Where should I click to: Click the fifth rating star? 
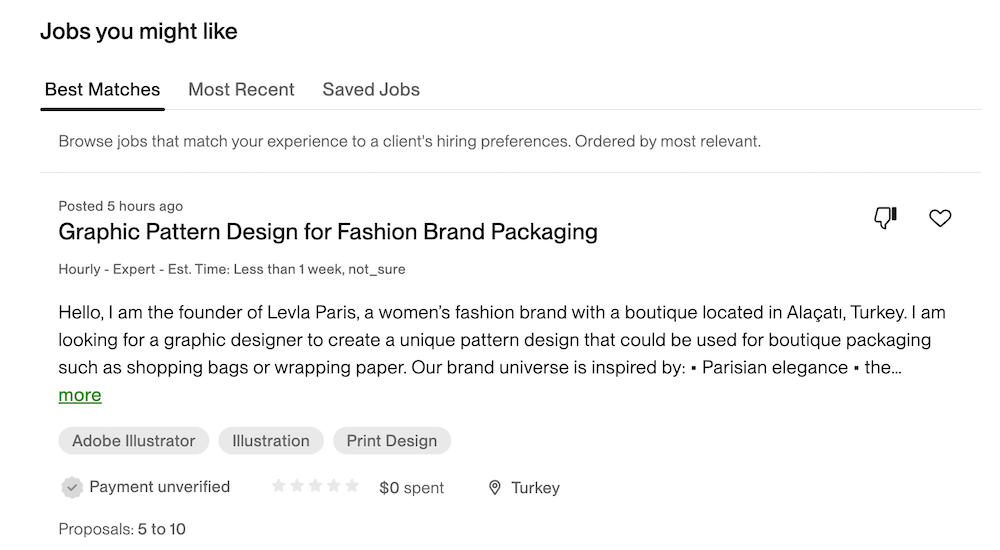coord(351,486)
